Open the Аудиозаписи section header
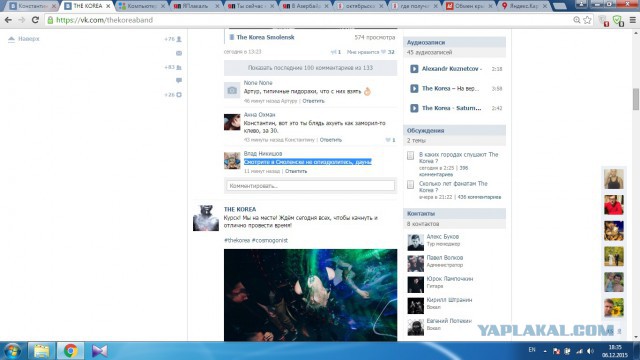Image resolution: width=640 pixels, height=360 pixels. (x=454, y=42)
